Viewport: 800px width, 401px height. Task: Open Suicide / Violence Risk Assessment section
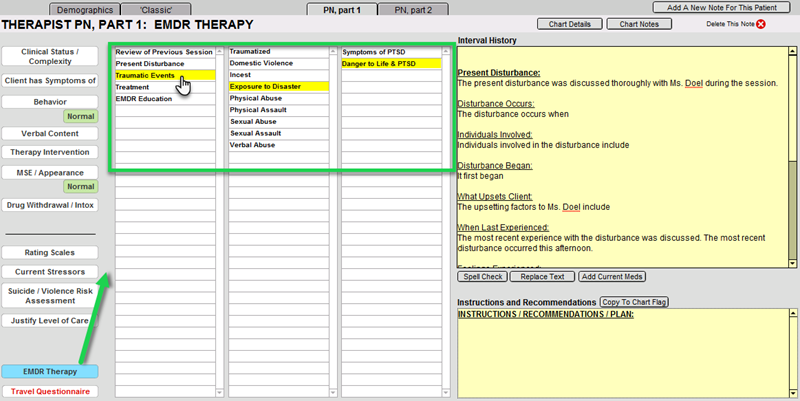(x=49, y=297)
